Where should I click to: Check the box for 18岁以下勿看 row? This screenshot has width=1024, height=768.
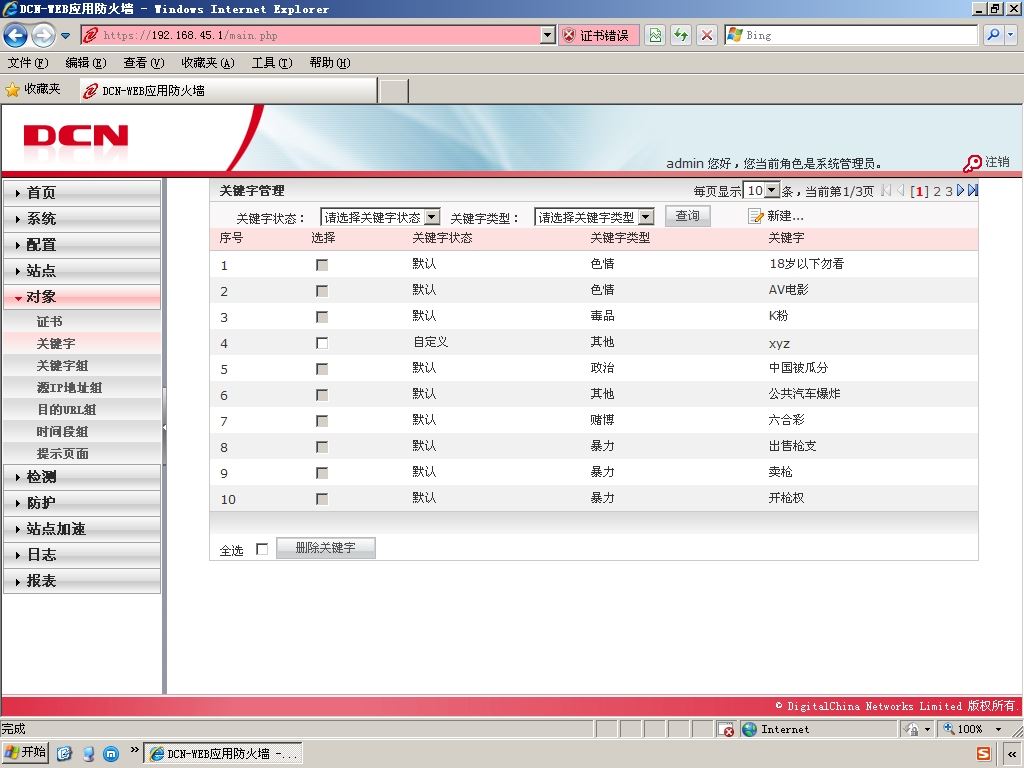click(x=322, y=265)
